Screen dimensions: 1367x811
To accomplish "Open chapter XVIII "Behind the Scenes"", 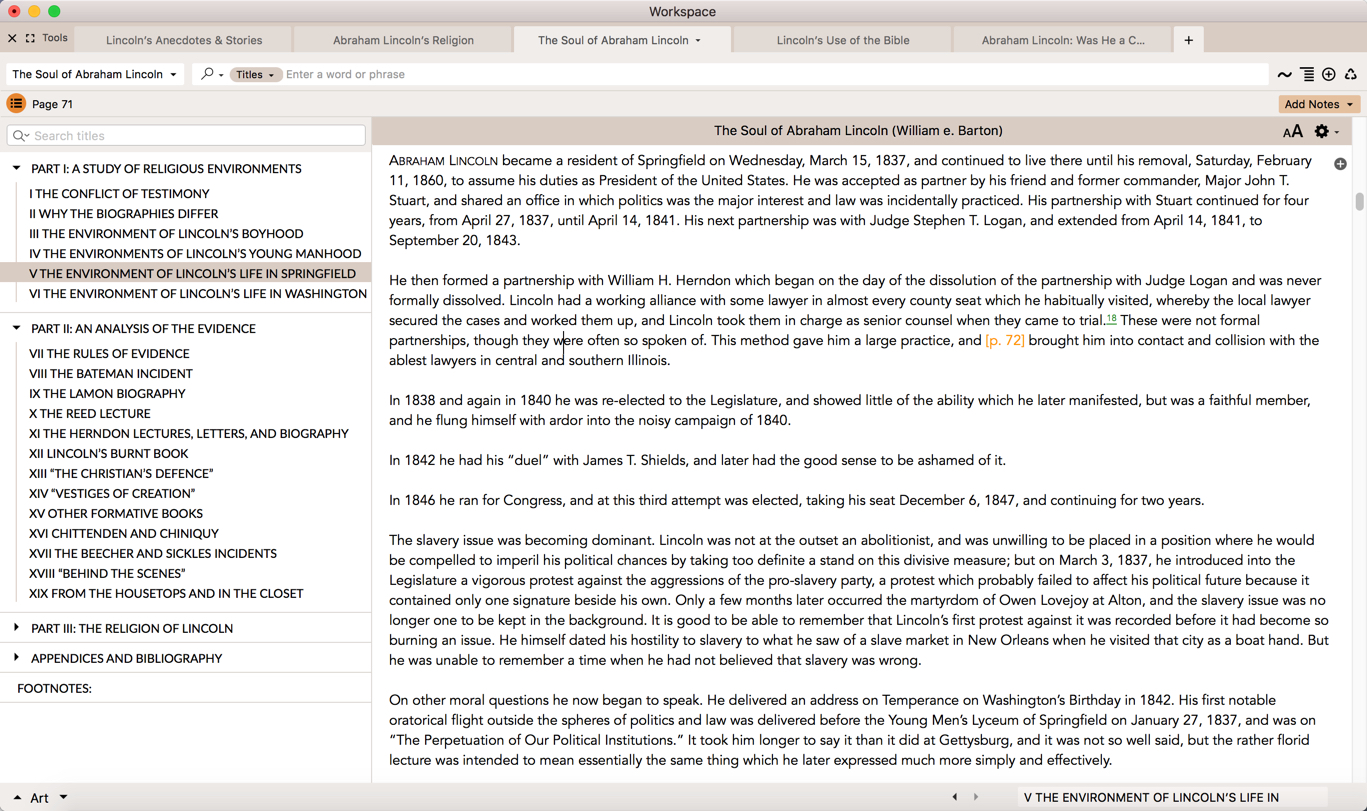I will pos(107,573).
